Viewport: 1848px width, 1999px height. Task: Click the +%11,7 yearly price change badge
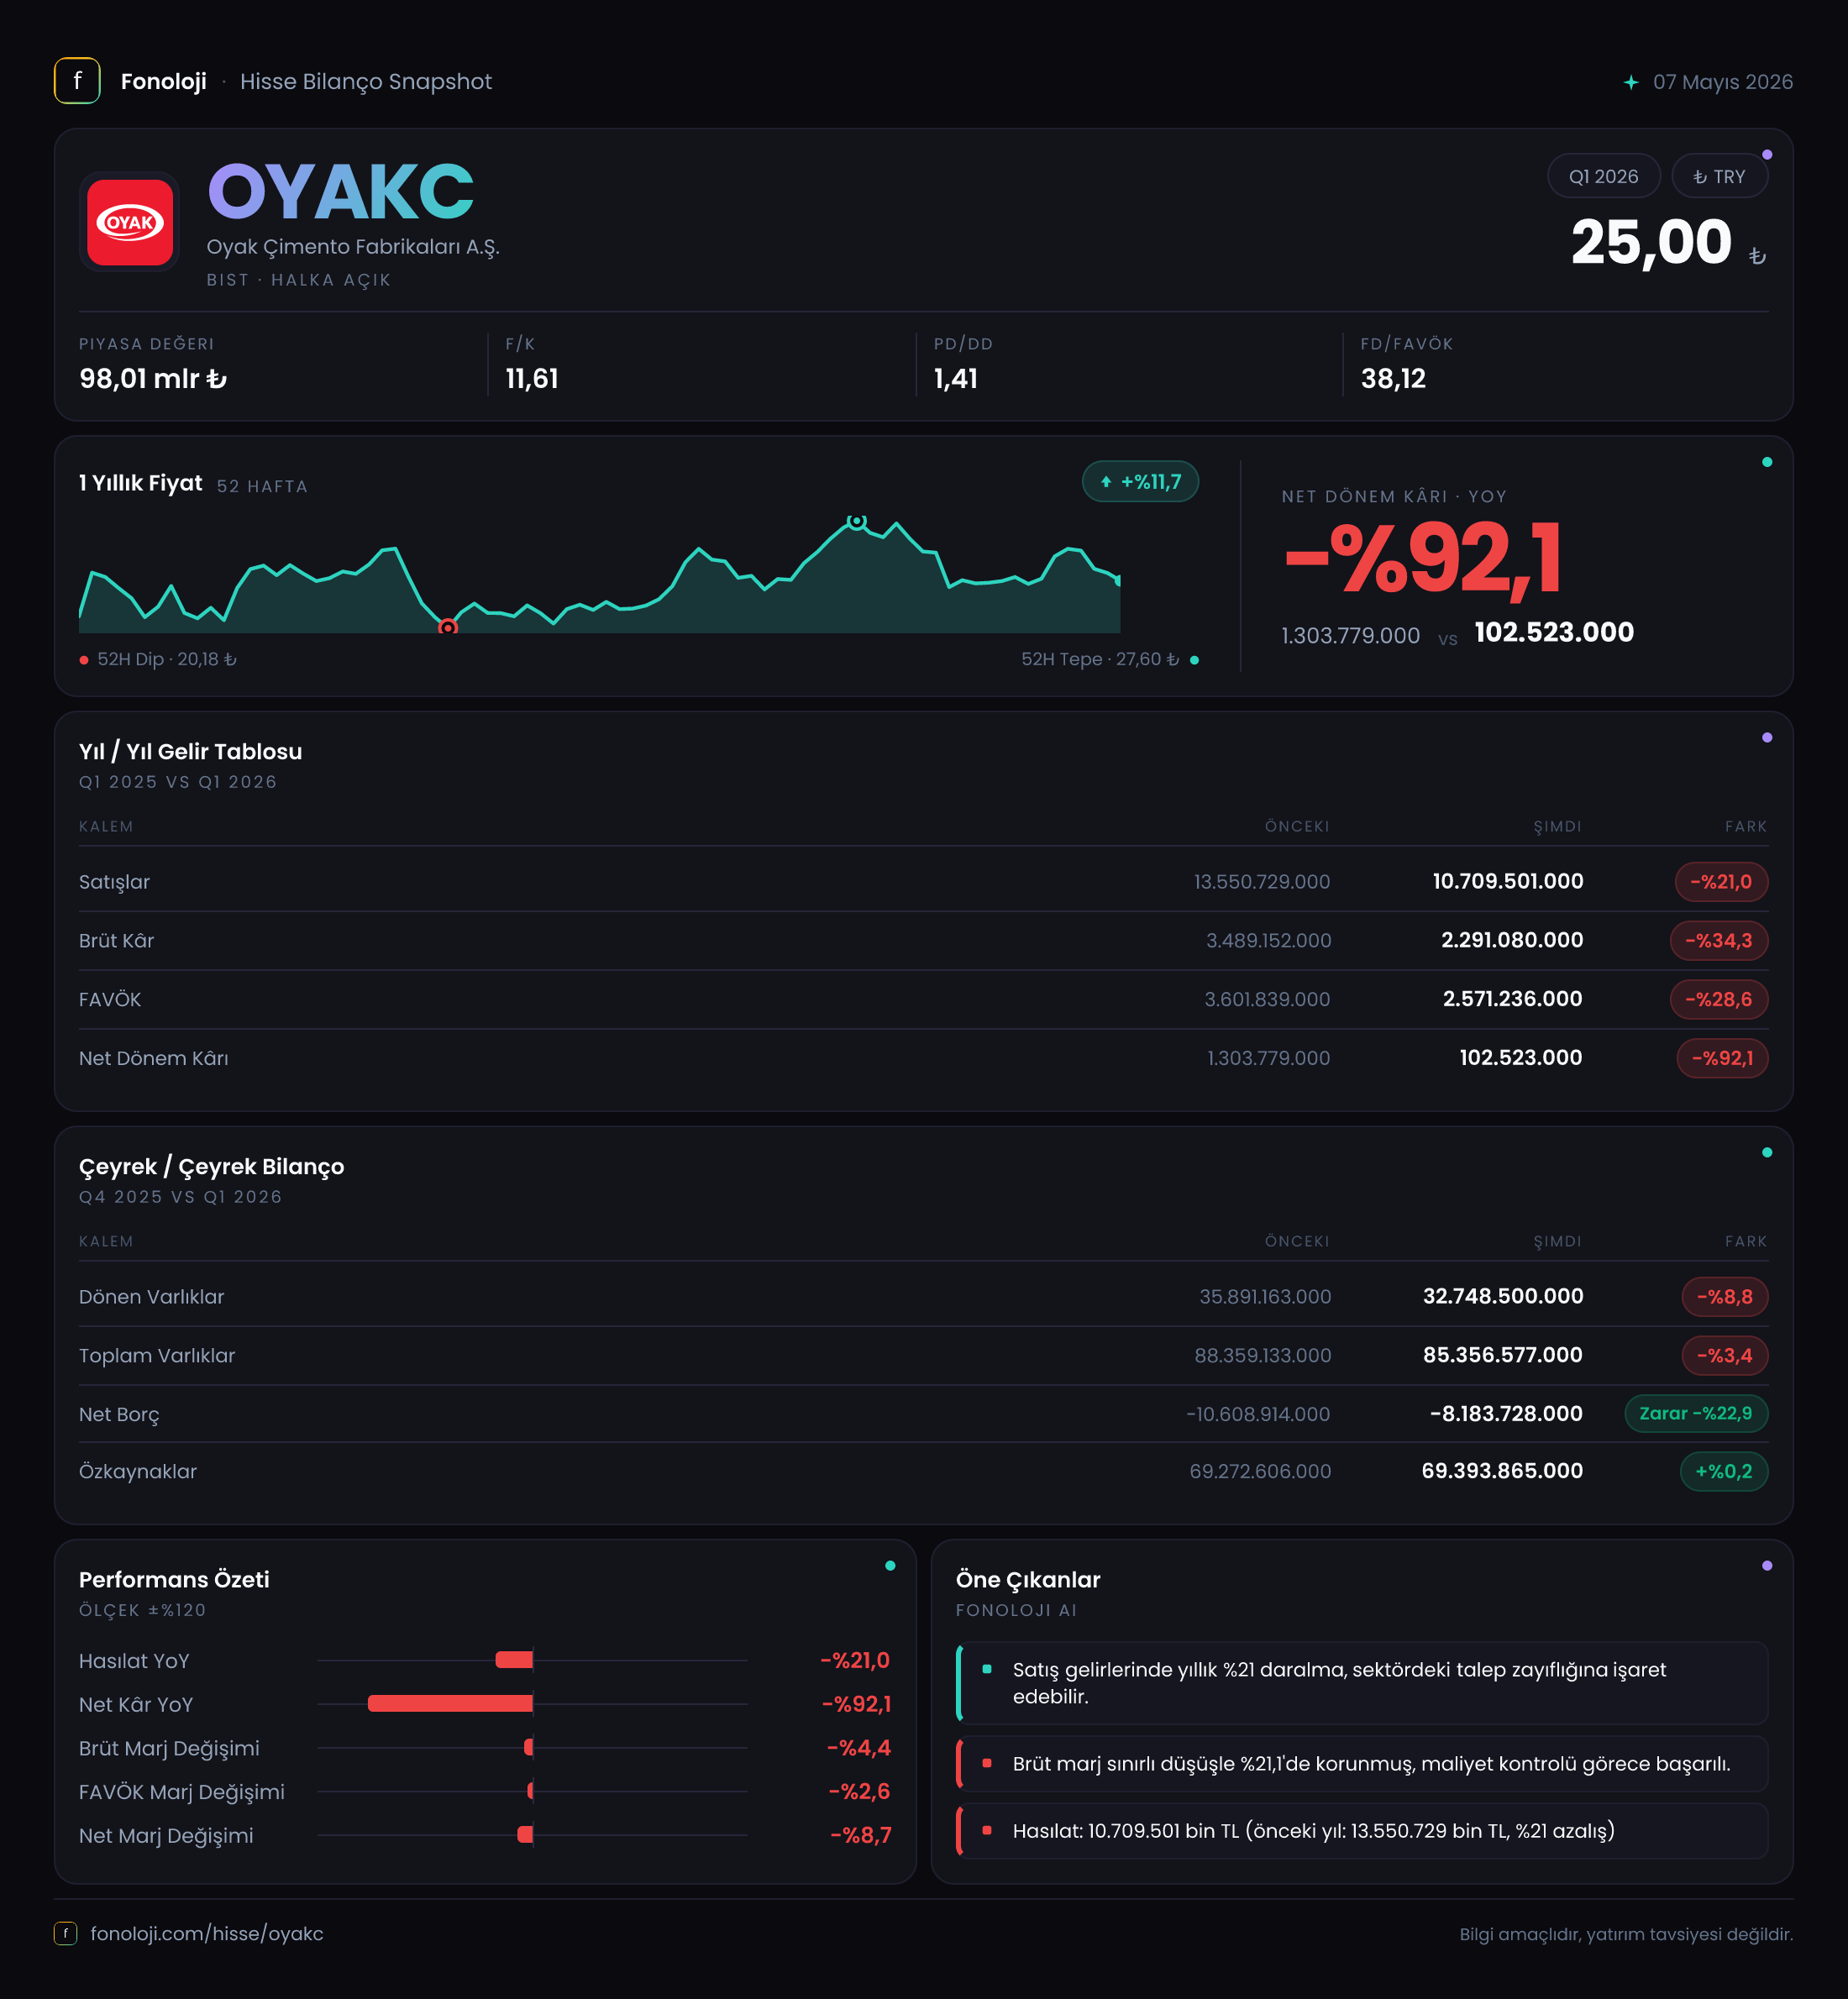coord(1140,482)
